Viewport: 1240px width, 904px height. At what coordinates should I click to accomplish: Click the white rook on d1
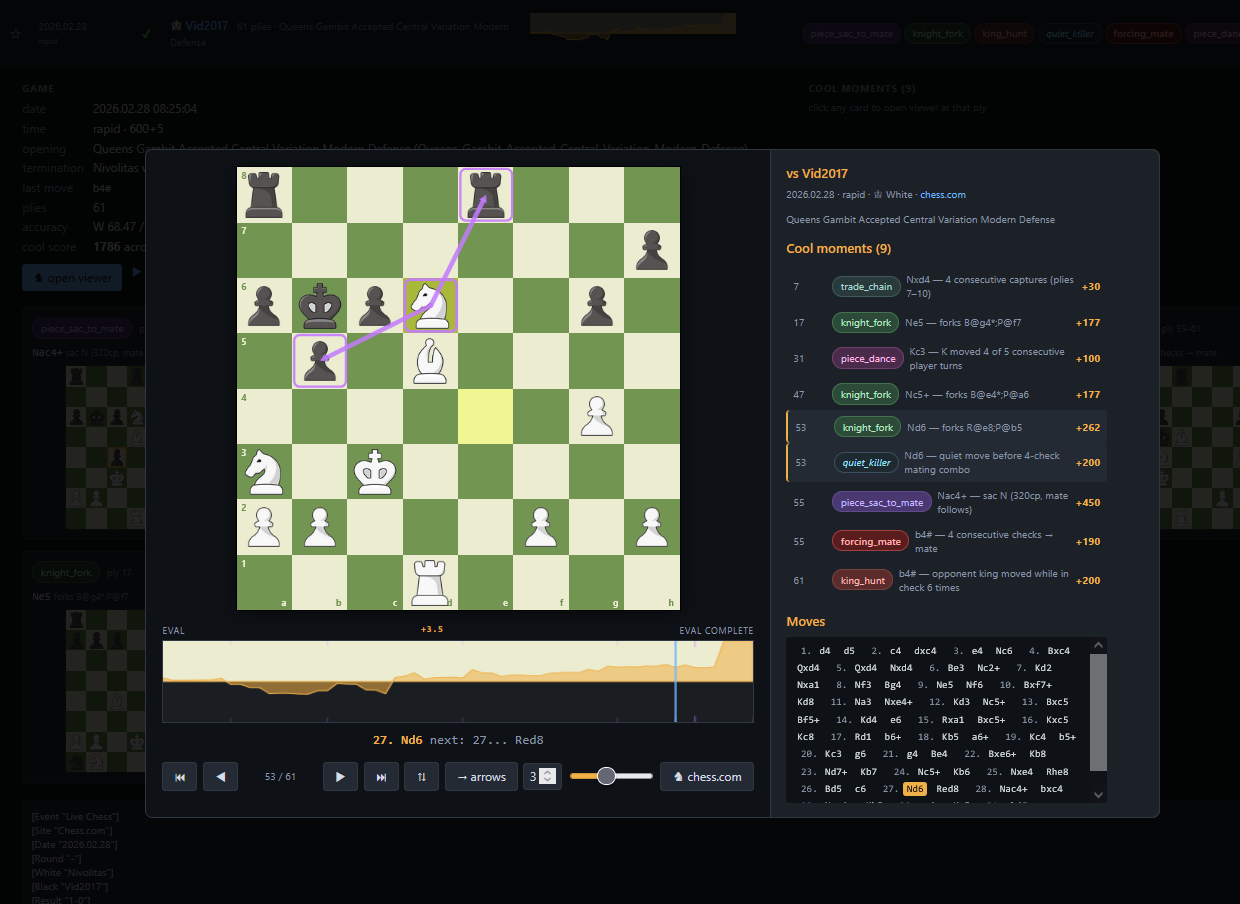[430, 582]
